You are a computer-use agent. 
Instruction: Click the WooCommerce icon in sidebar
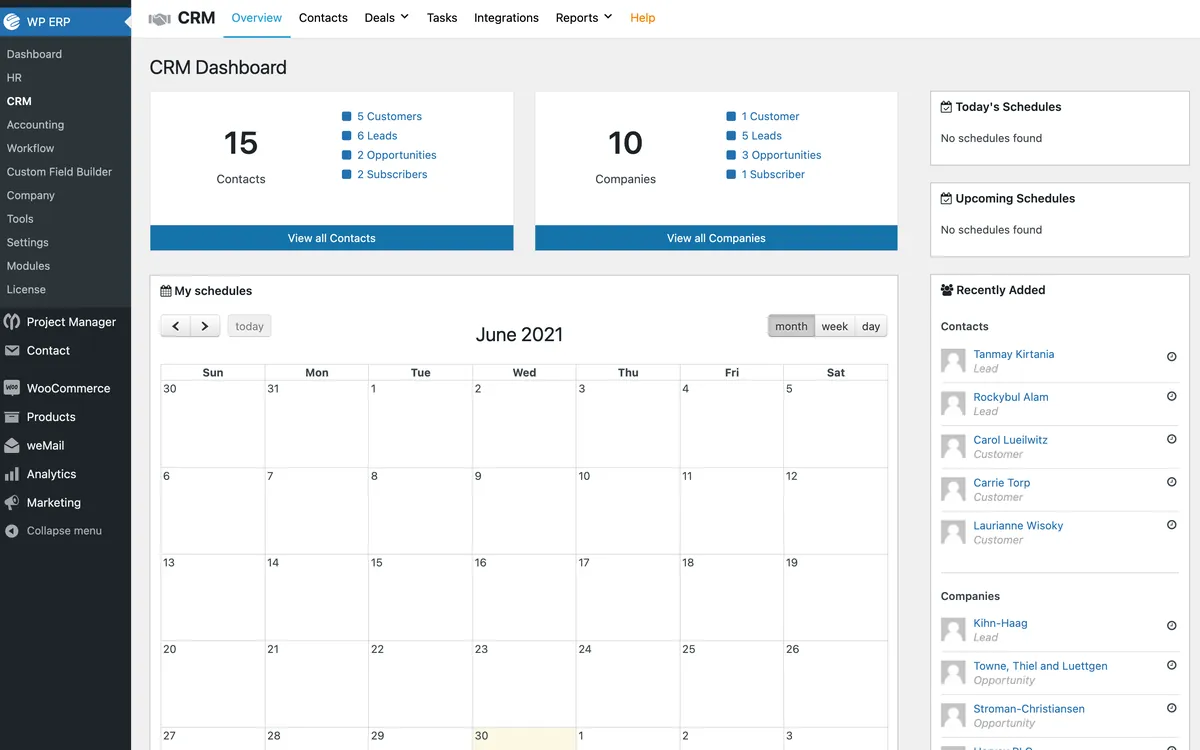tap(12, 388)
